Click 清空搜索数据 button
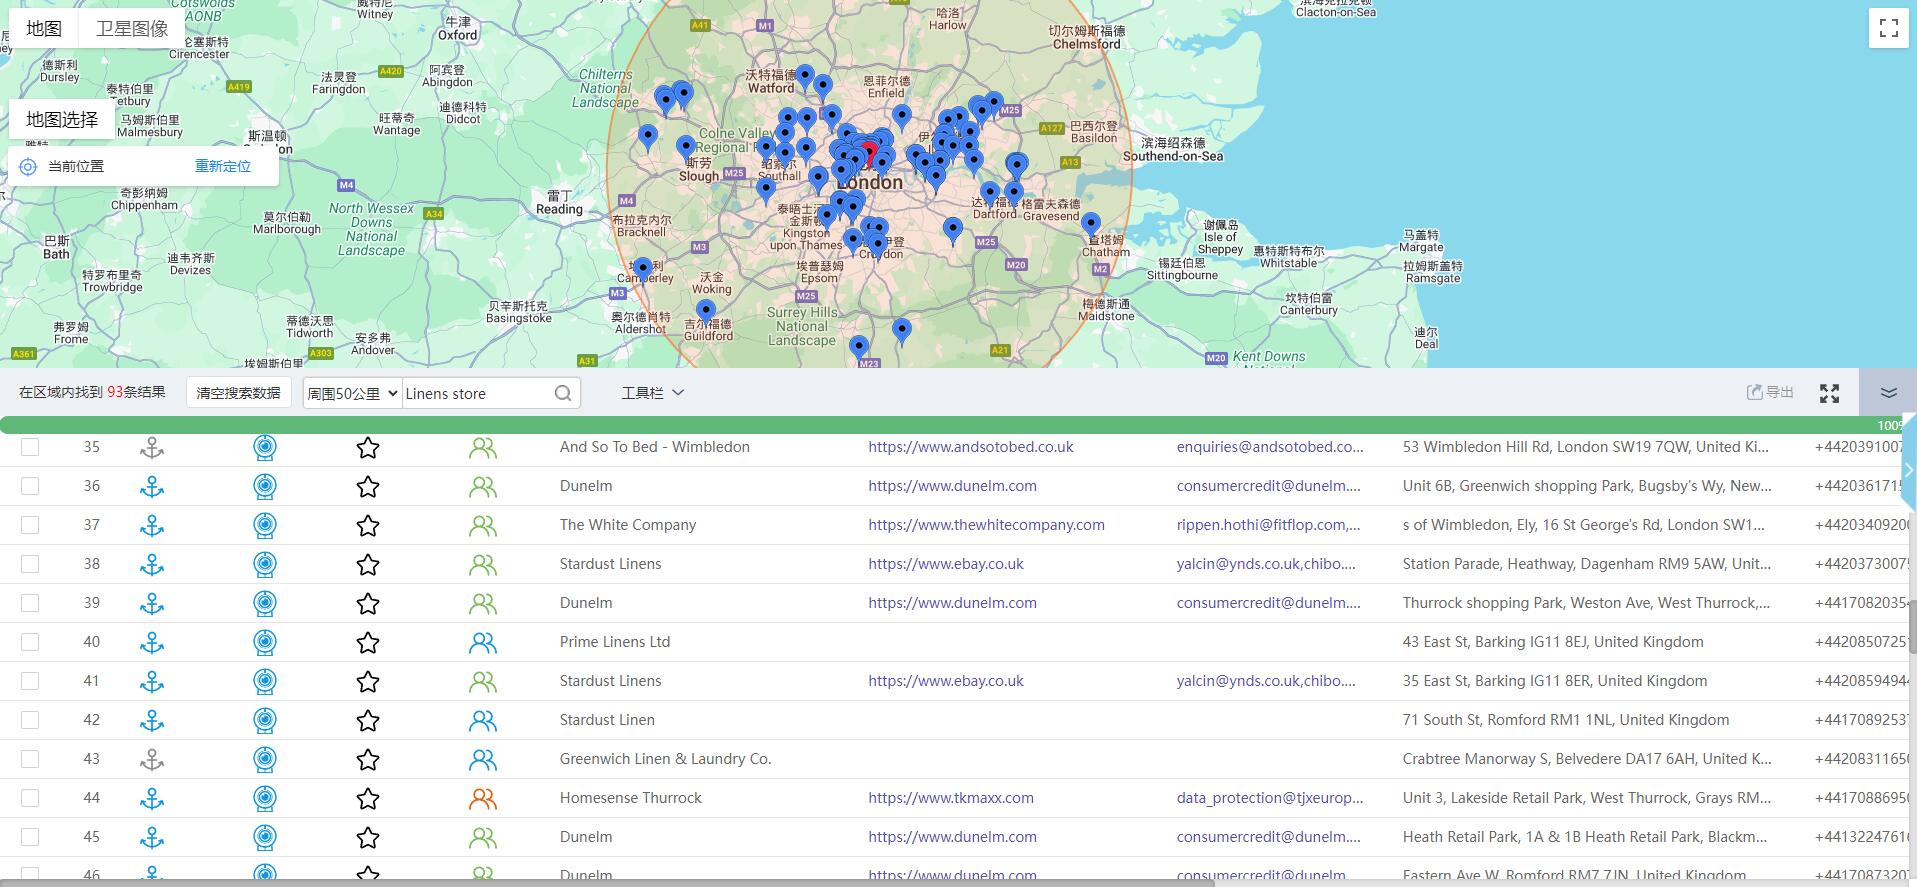Image resolution: width=1917 pixels, height=887 pixels. [238, 393]
